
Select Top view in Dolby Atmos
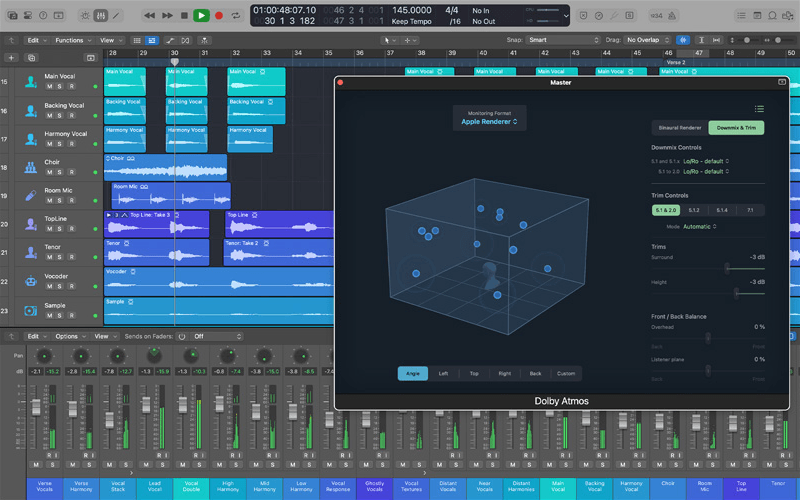click(474, 373)
